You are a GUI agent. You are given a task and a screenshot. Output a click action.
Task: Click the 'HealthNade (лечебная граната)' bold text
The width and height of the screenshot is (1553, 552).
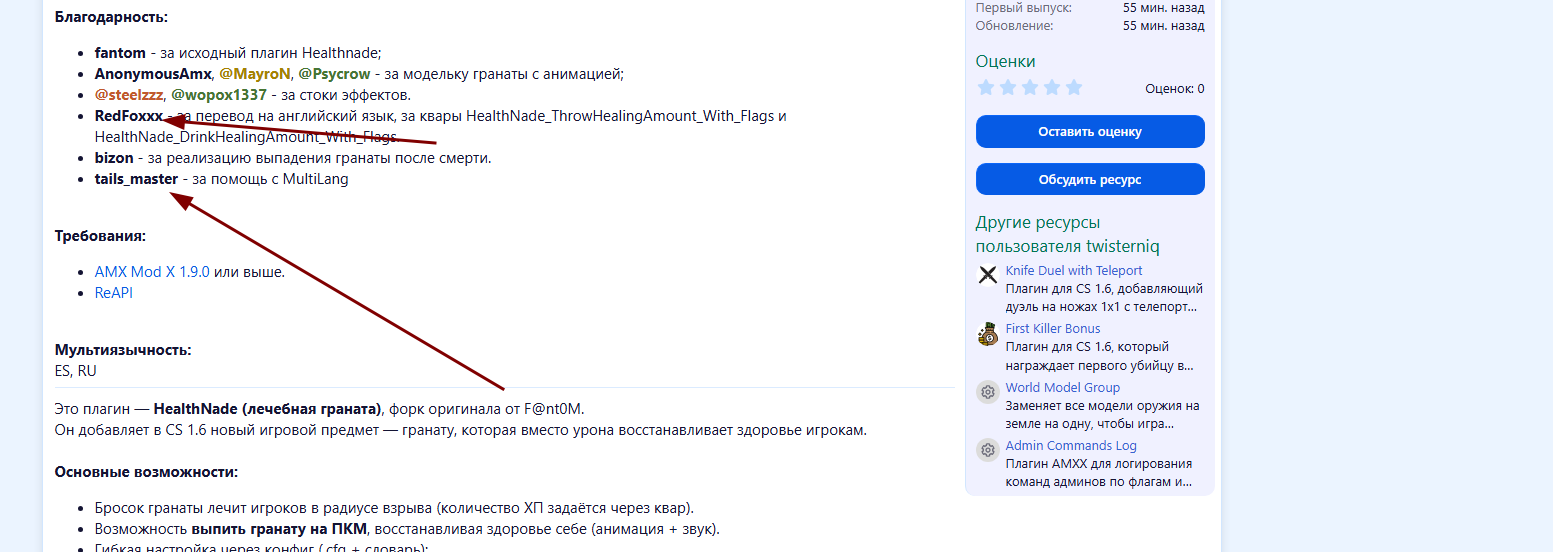tap(268, 409)
